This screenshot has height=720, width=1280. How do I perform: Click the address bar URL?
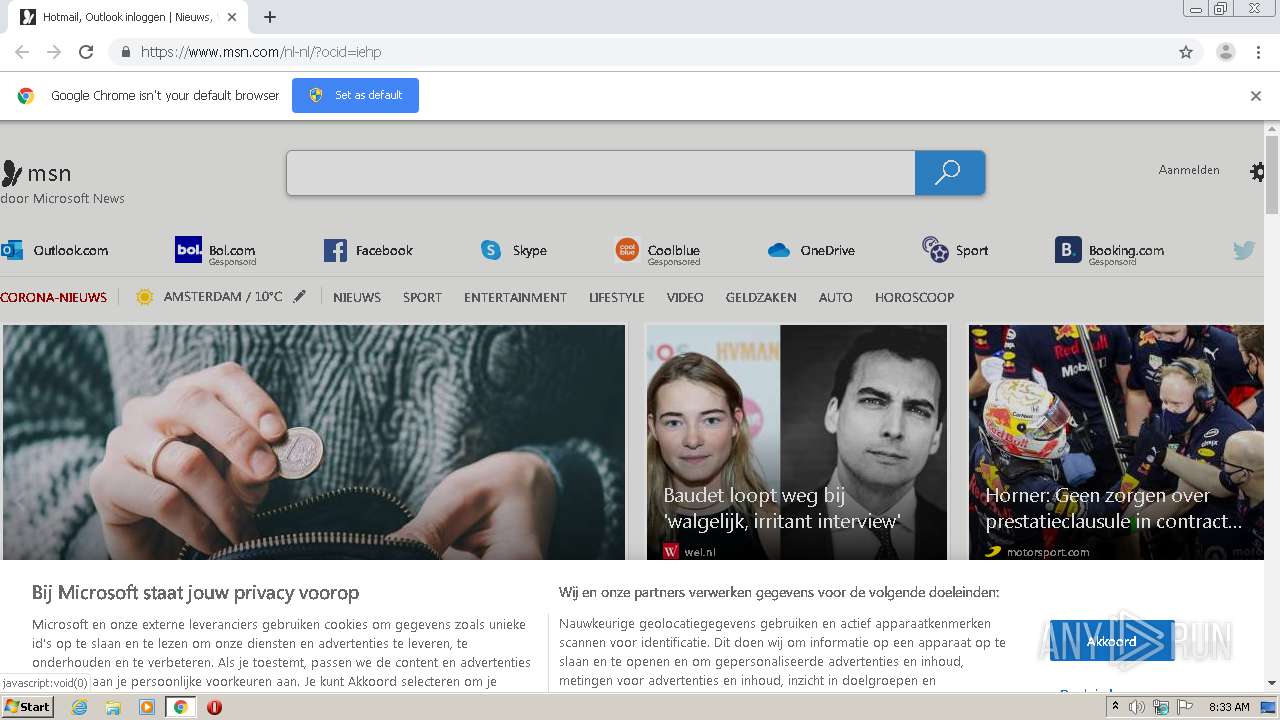tap(261, 52)
